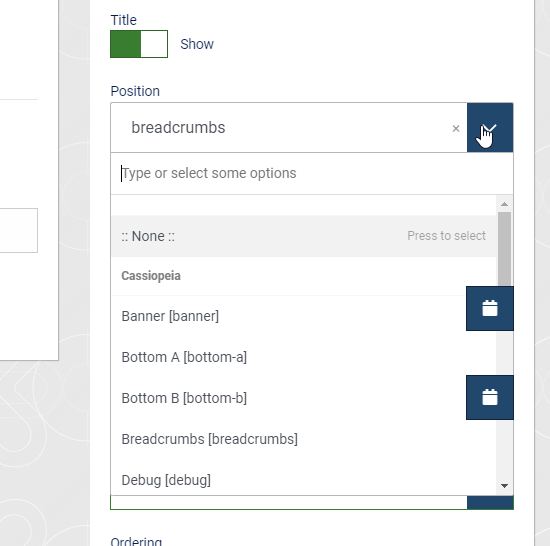The width and height of the screenshot is (550, 546).
Task: Click the dropdown list scroll down arrow
Action: (x=504, y=486)
